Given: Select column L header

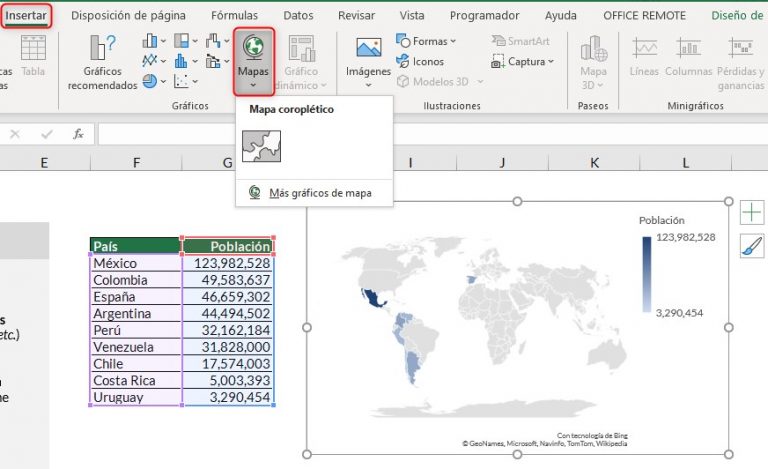Looking at the screenshot, I should (x=686, y=163).
